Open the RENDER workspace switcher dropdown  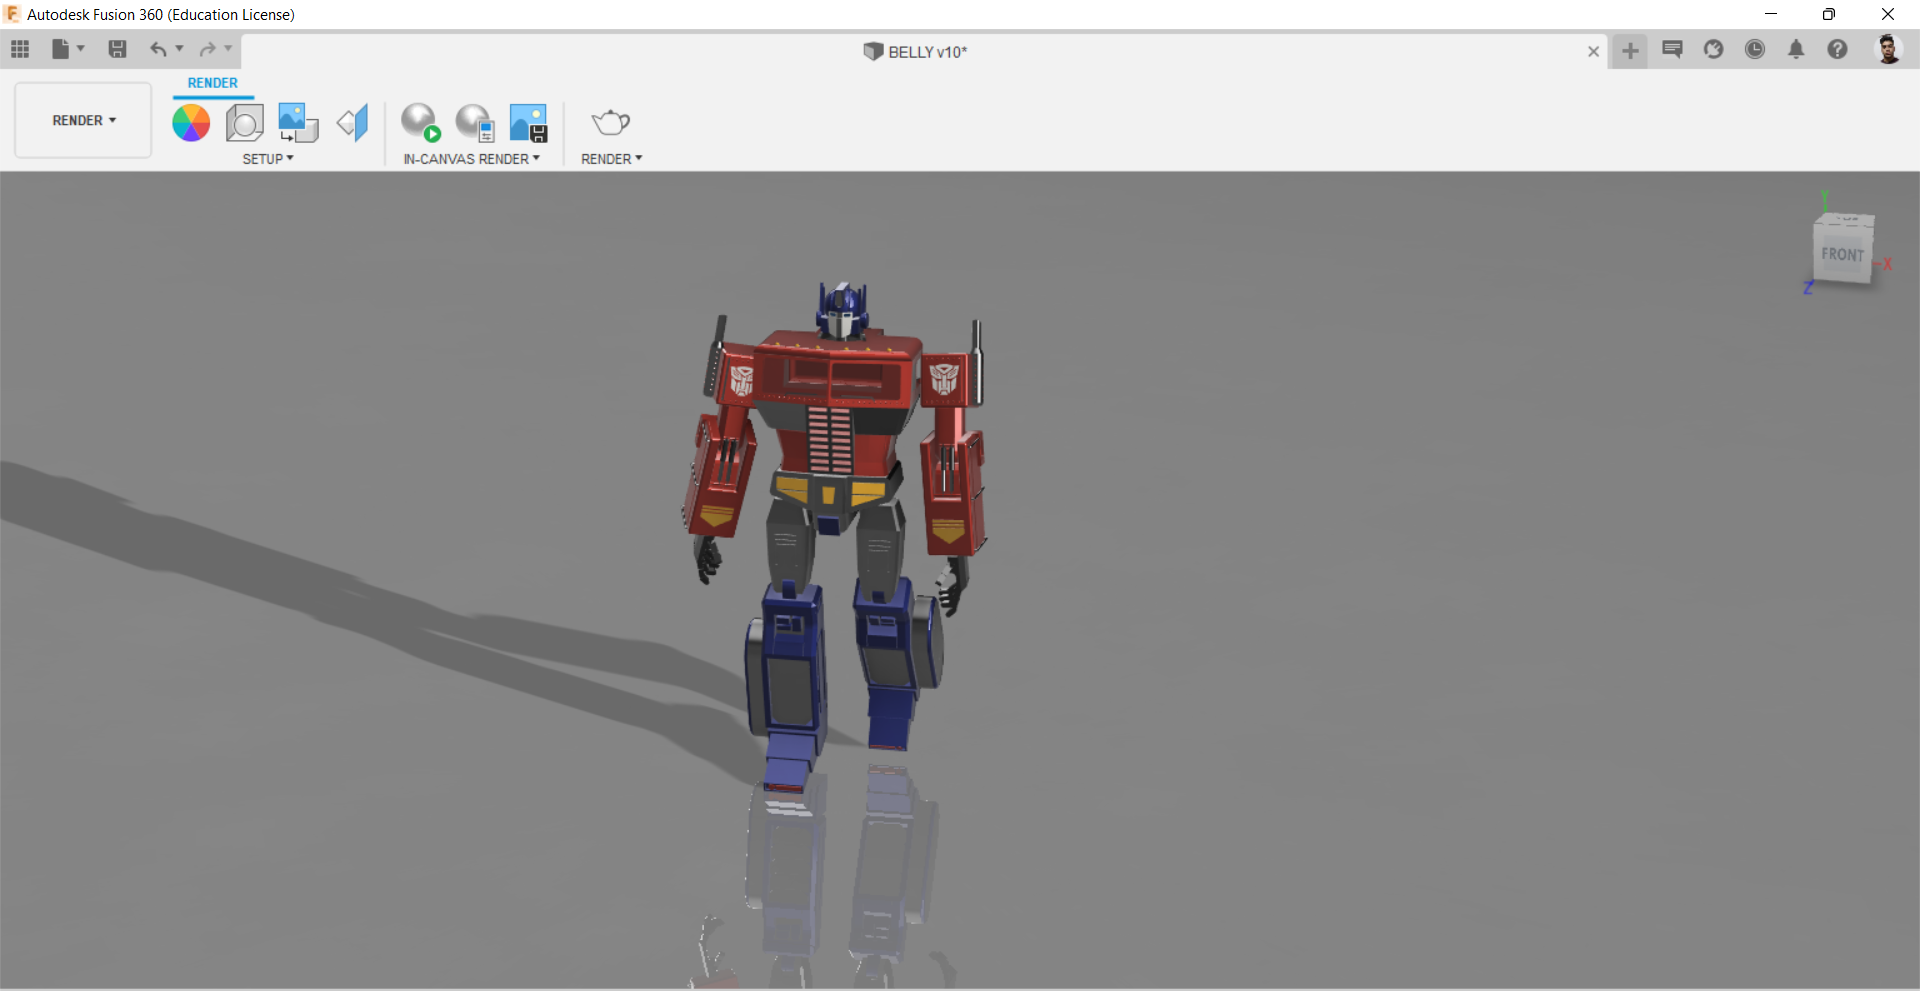pyautogui.click(x=84, y=120)
